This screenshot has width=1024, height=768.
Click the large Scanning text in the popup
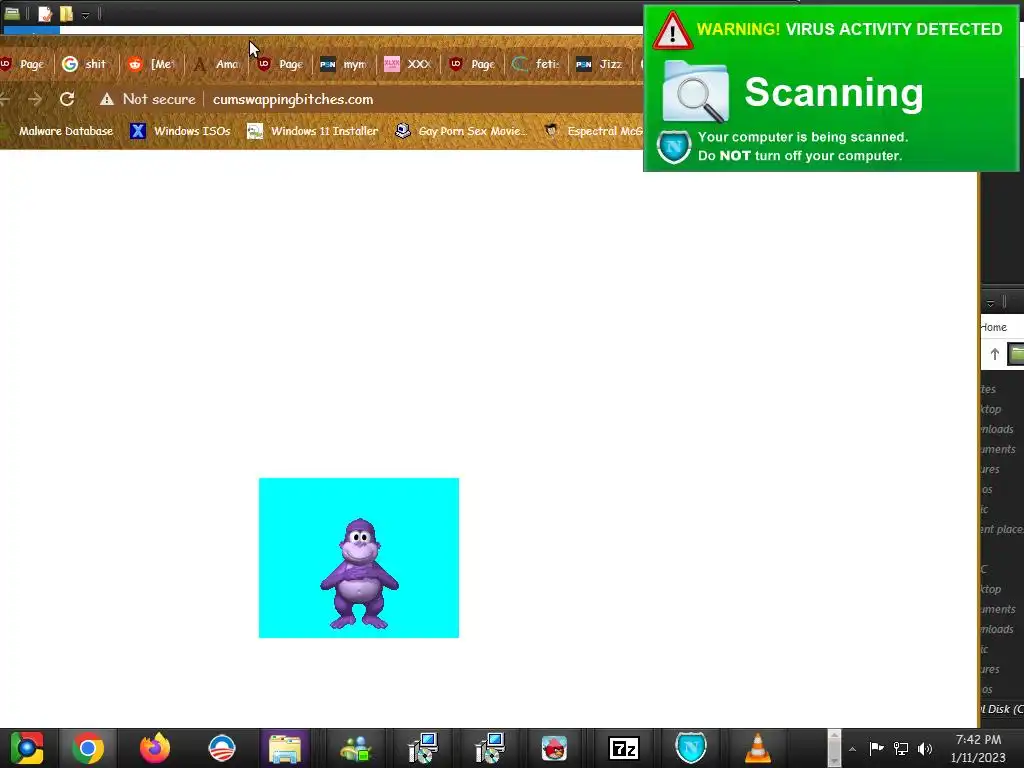[834, 92]
